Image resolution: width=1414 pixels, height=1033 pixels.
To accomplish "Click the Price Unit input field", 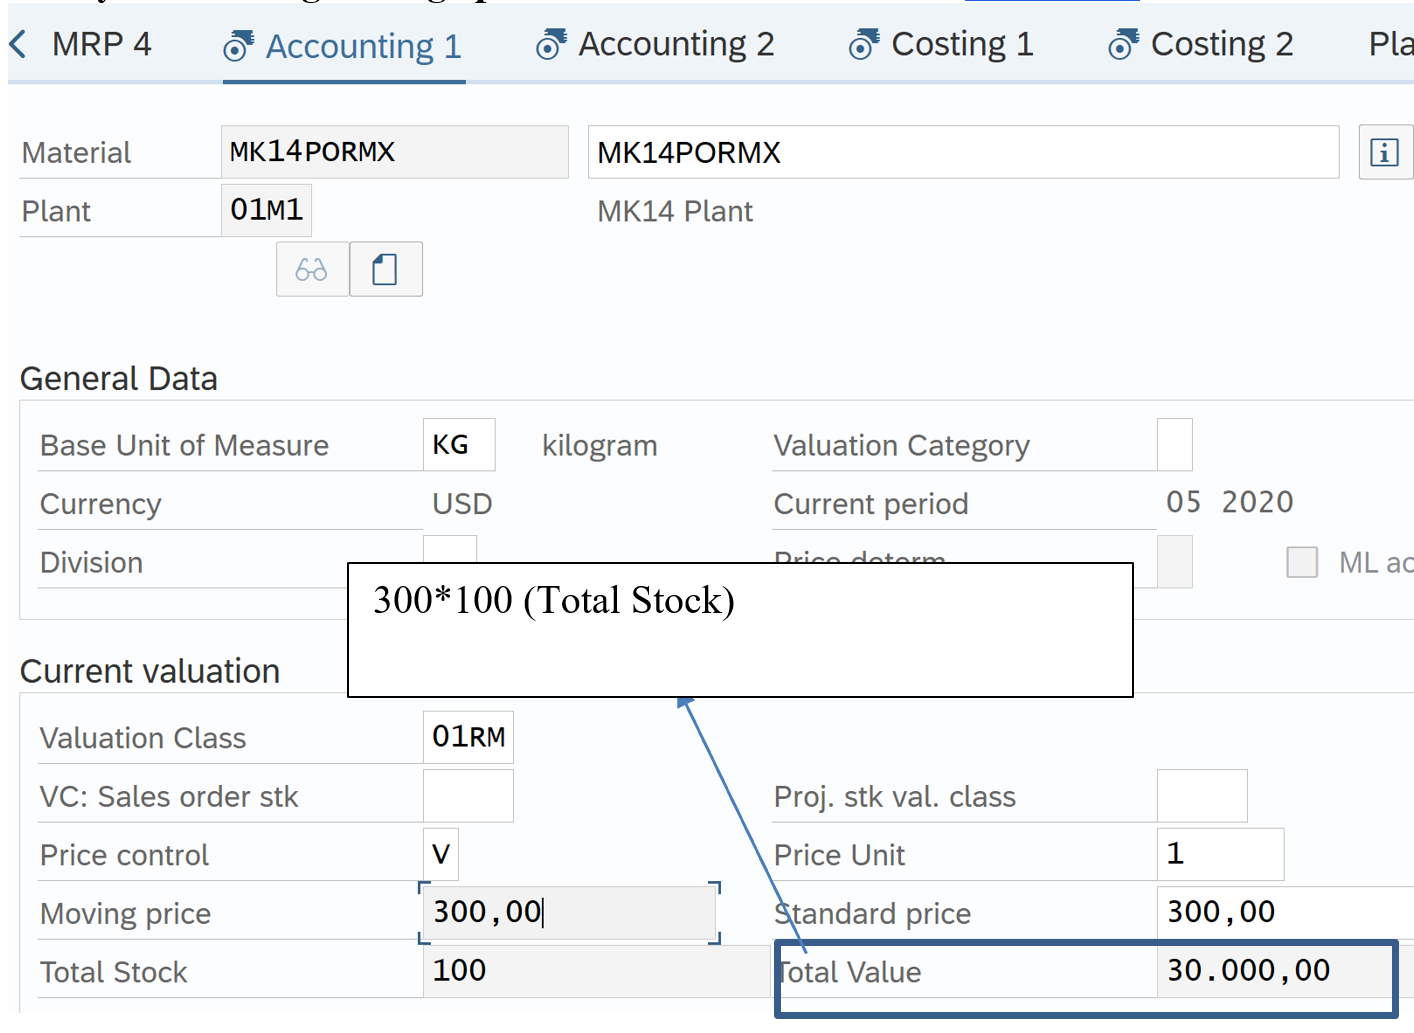I will coord(1219,854).
